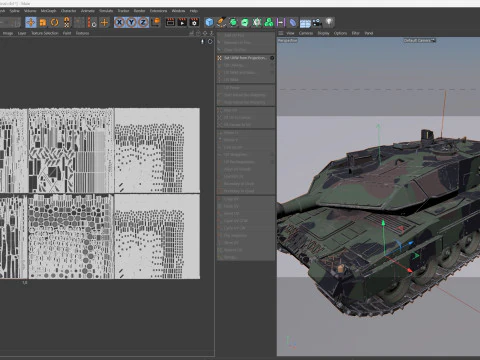Toggle the Z axis lock
480x360 pixels.
coord(143,23)
